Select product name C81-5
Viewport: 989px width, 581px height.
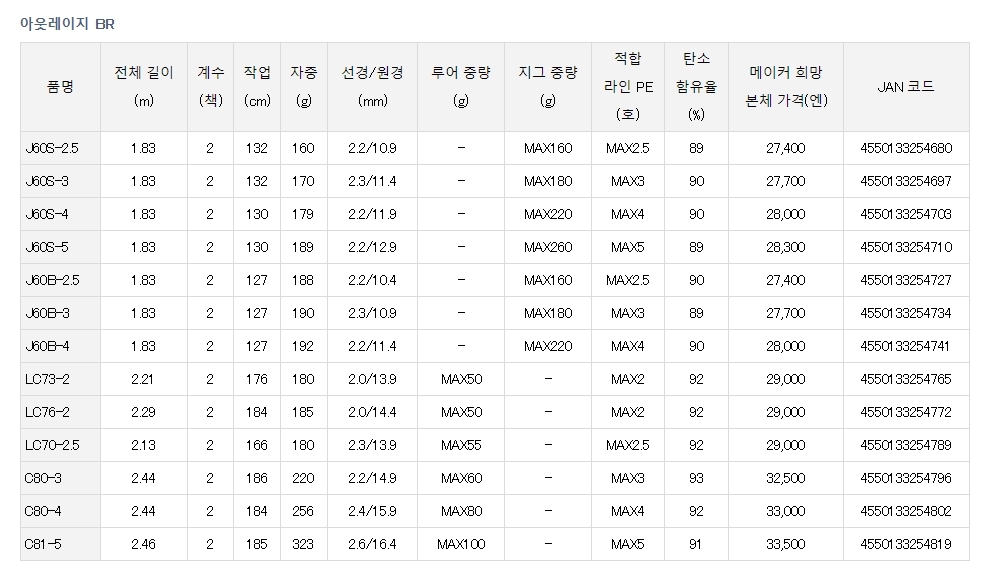(43, 544)
